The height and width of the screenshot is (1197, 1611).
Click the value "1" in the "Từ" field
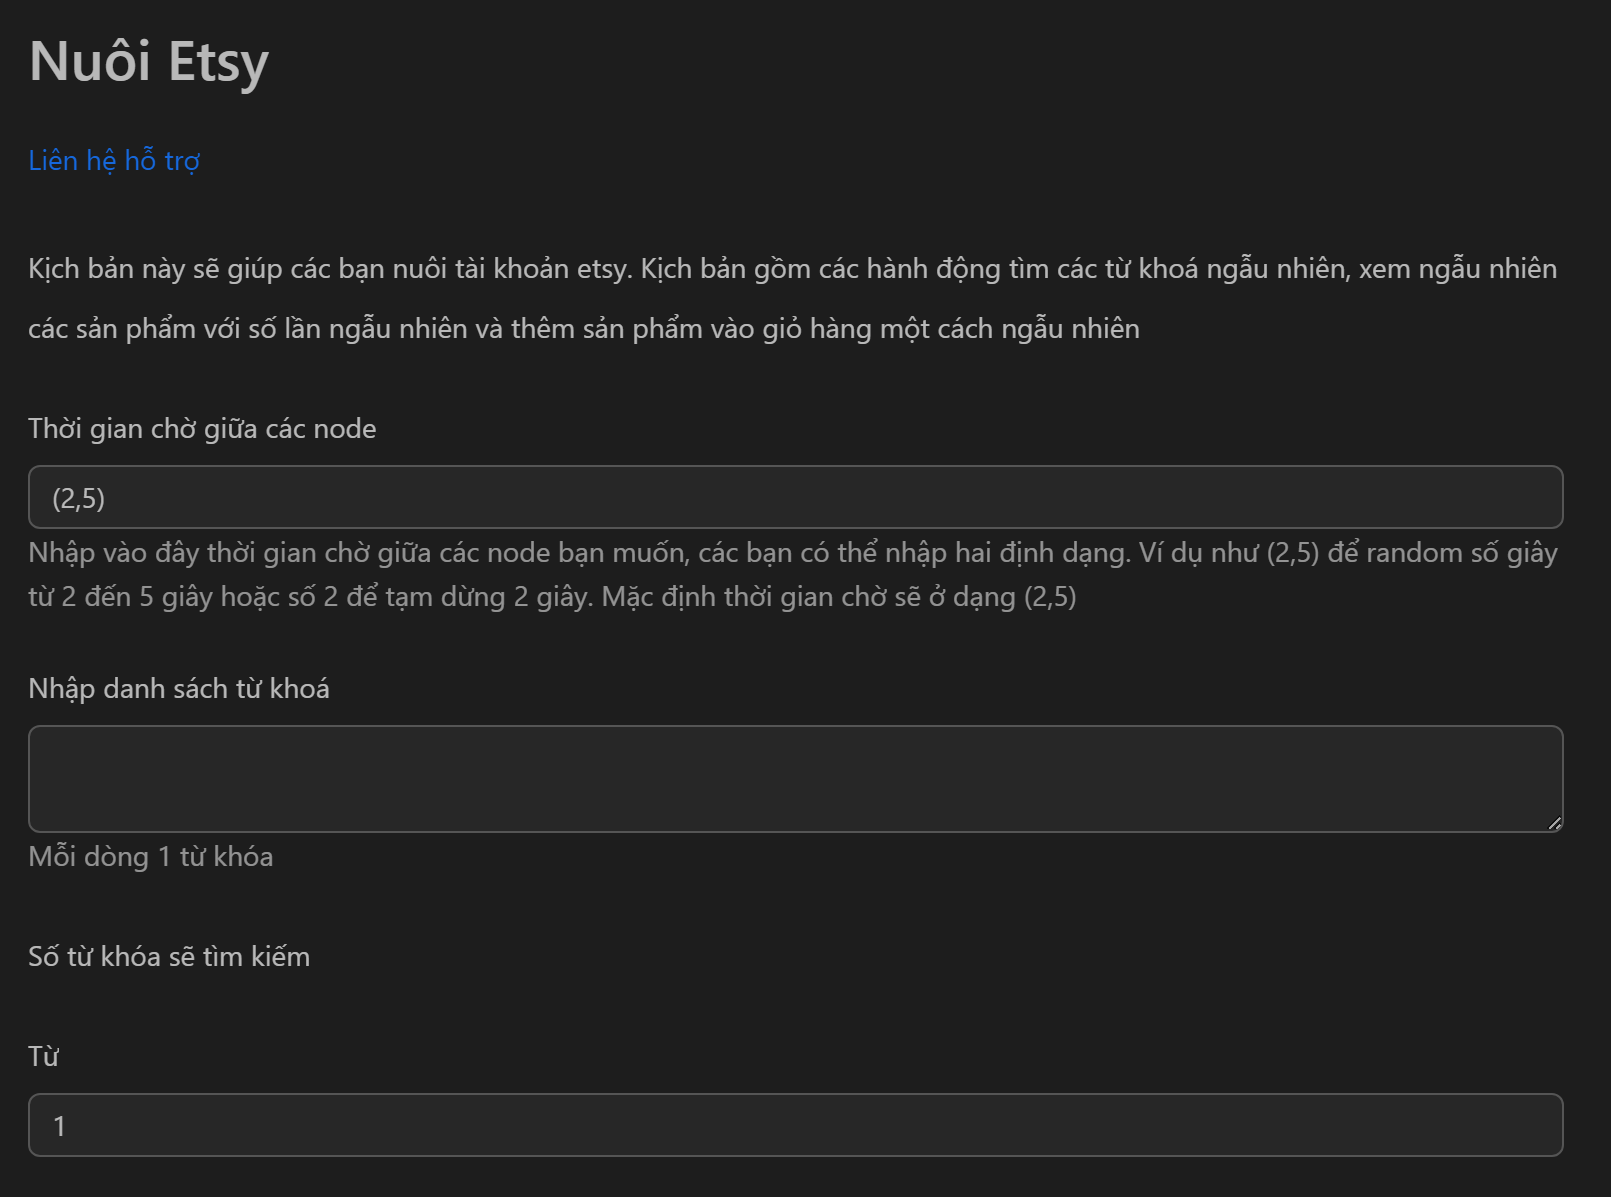coord(60,1126)
